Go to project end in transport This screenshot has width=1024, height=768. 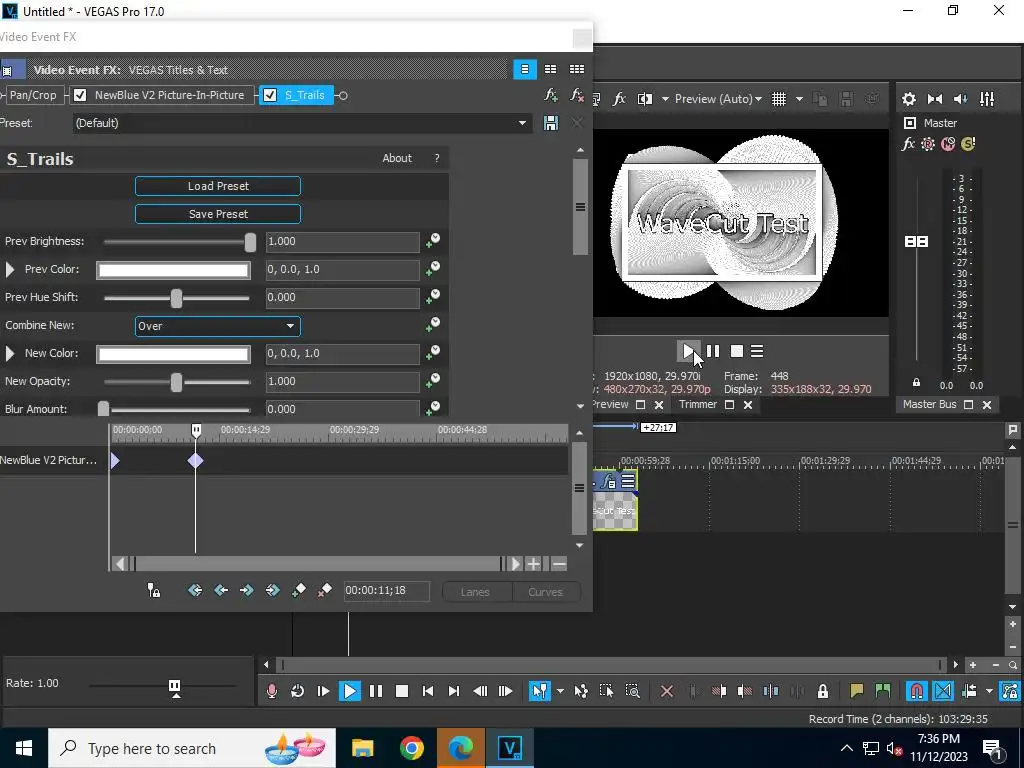pyautogui.click(x=454, y=691)
